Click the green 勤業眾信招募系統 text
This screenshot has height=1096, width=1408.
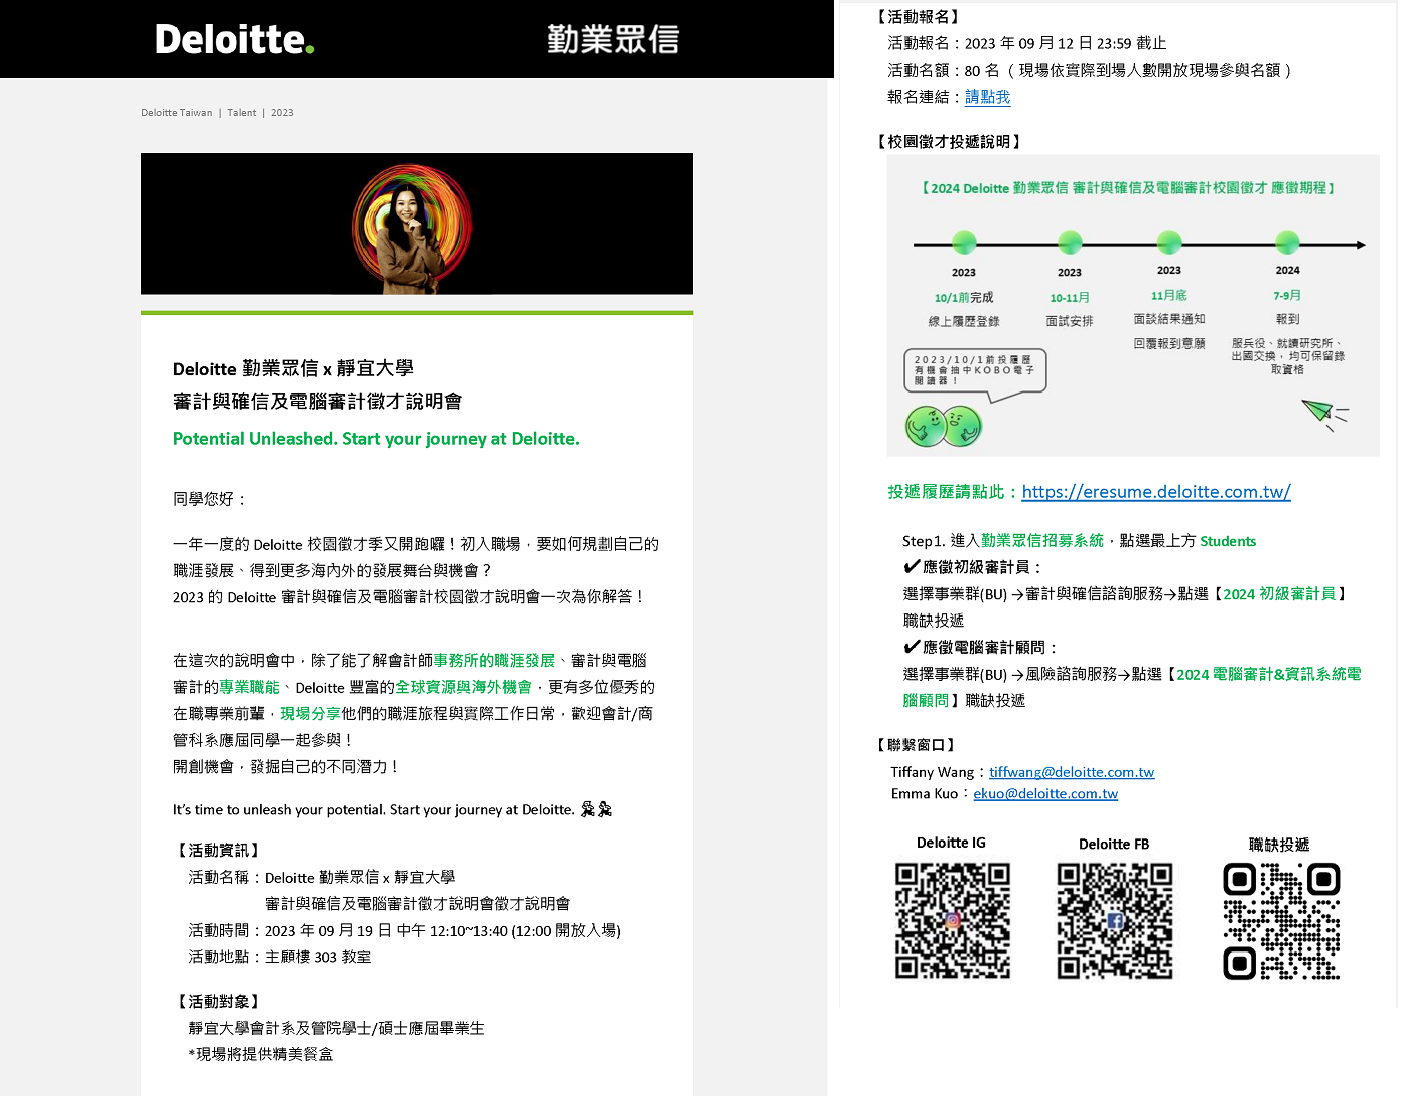coord(1042,540)
